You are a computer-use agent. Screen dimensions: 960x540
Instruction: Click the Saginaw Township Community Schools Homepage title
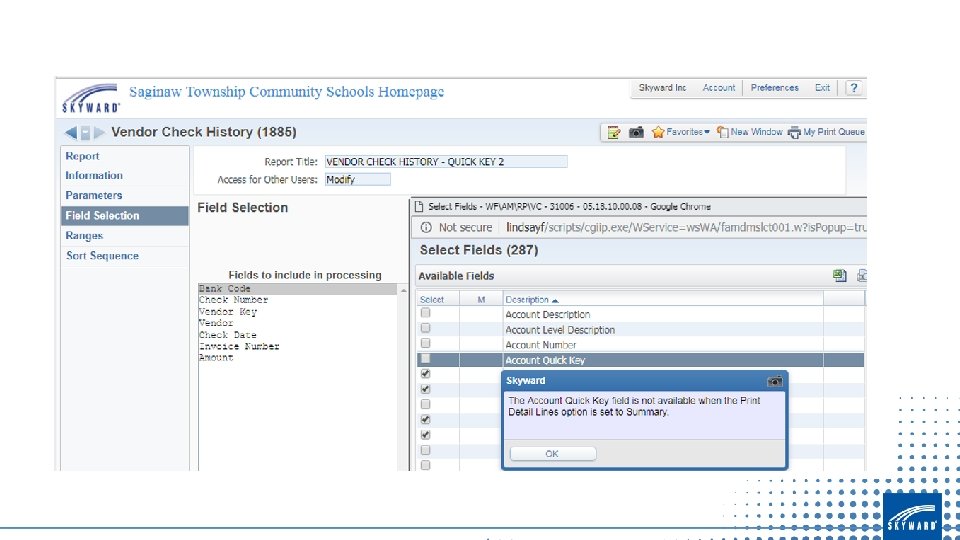(x=286, y=92)
